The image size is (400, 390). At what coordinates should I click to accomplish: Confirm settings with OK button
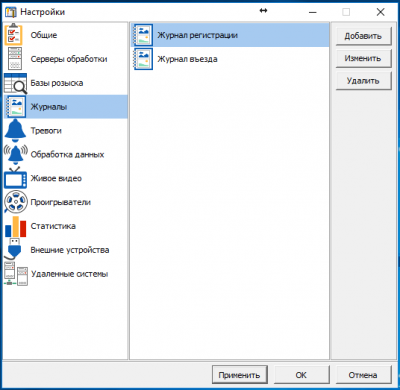pos(301,375)
